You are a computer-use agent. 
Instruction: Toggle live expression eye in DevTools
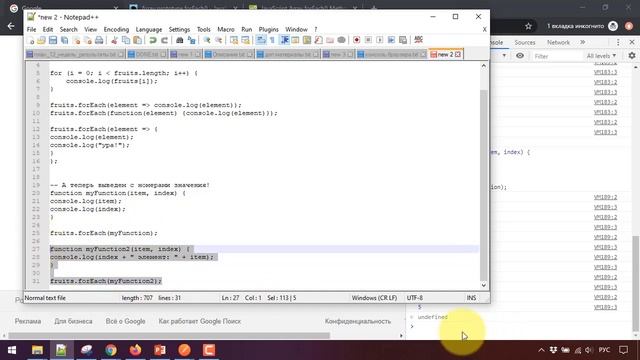pyautogui.click(x=520, y=56)
